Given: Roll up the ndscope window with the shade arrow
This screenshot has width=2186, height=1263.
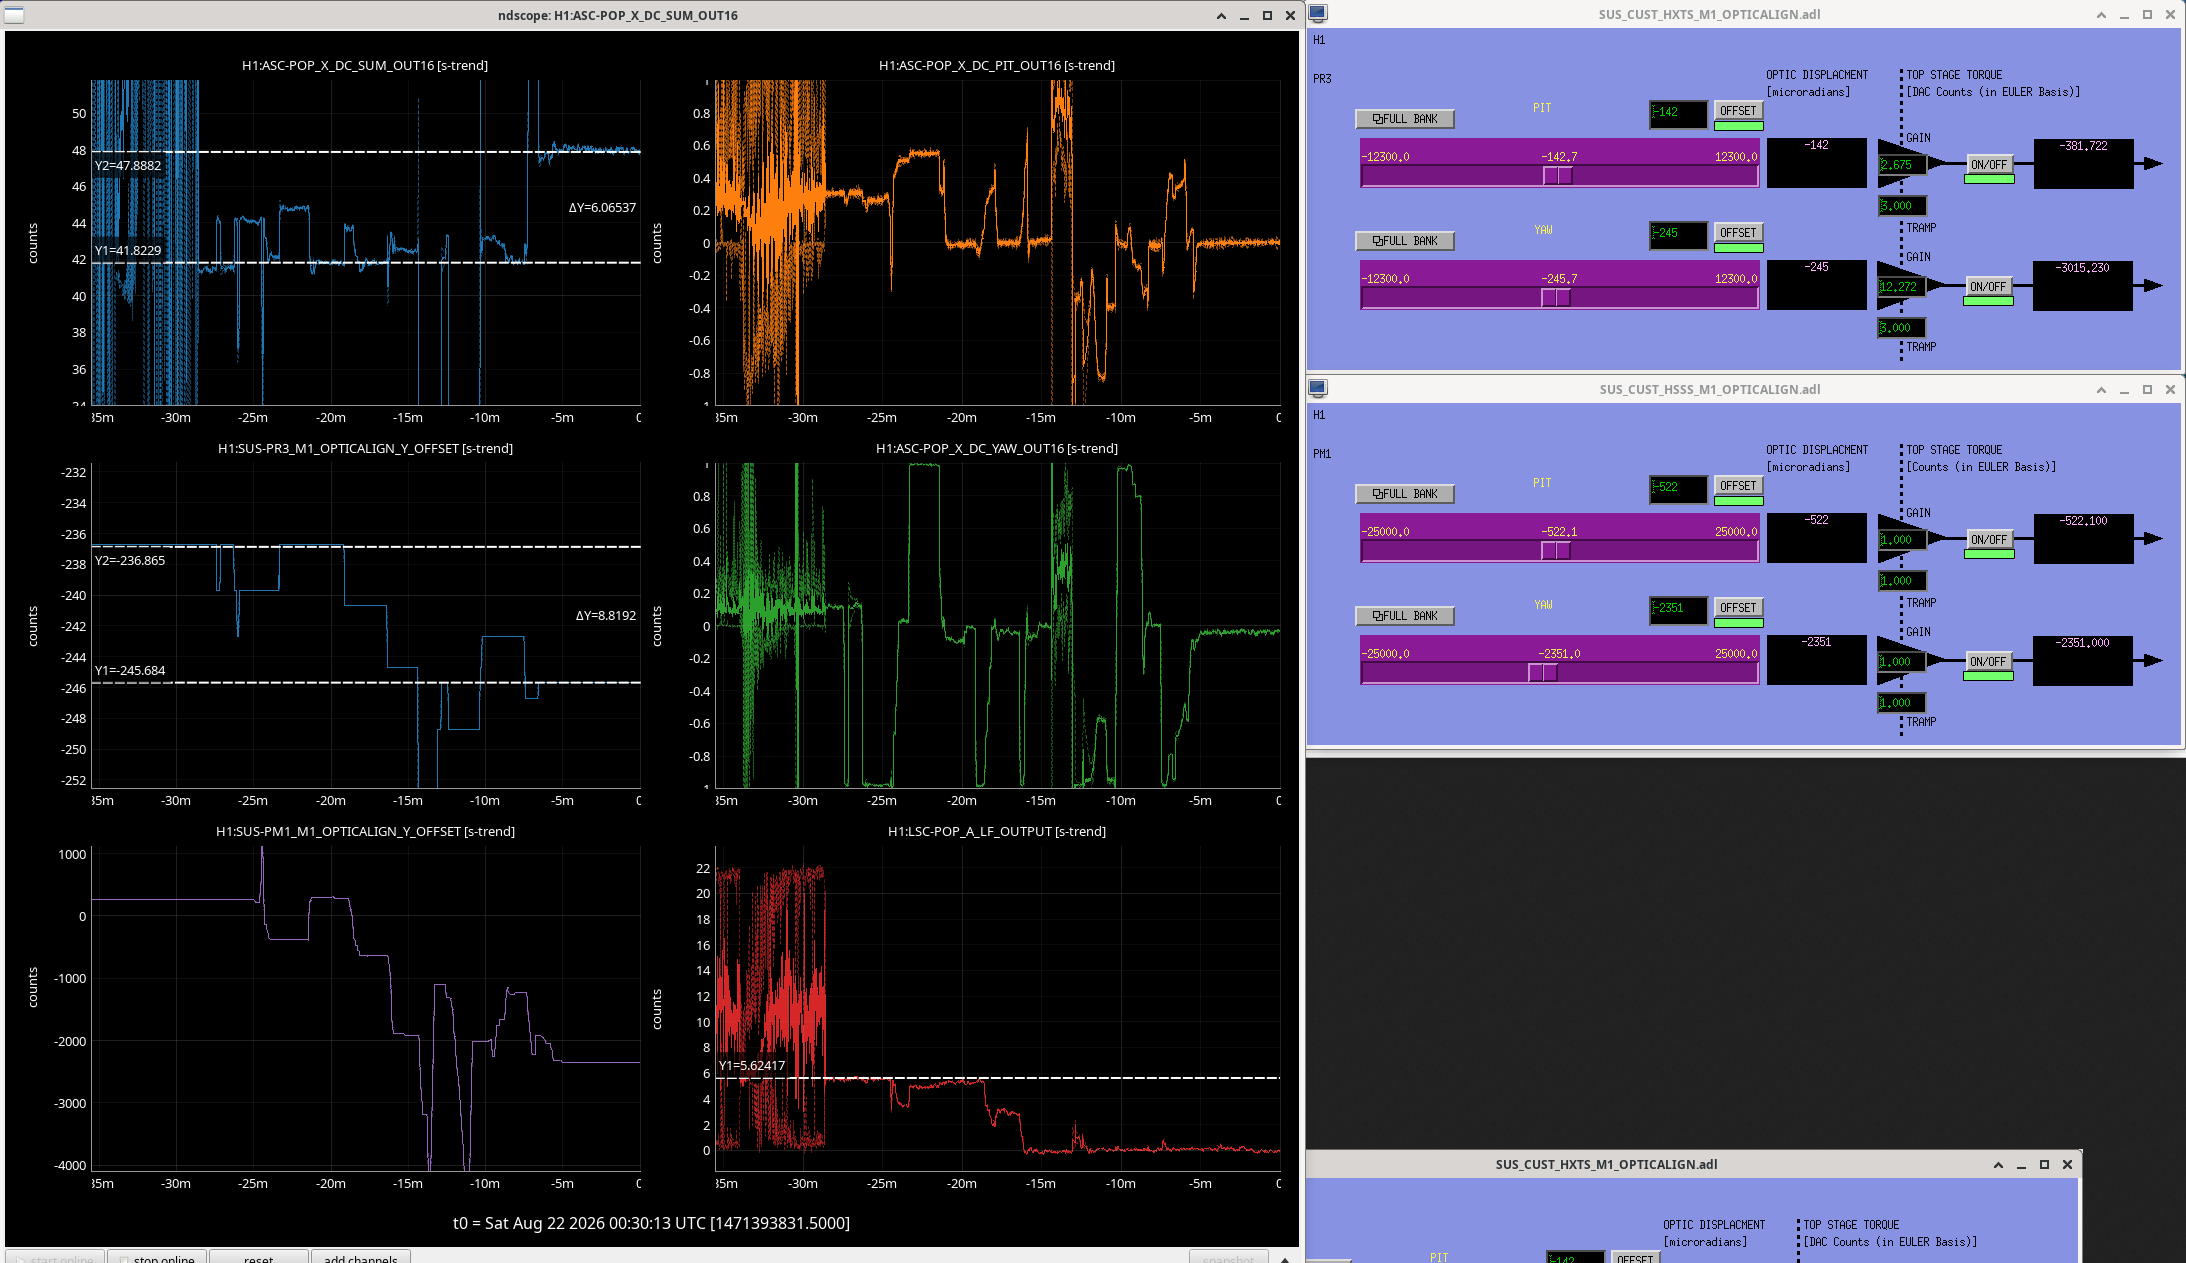Looking at the screenshot, I should pos(1221,16).
